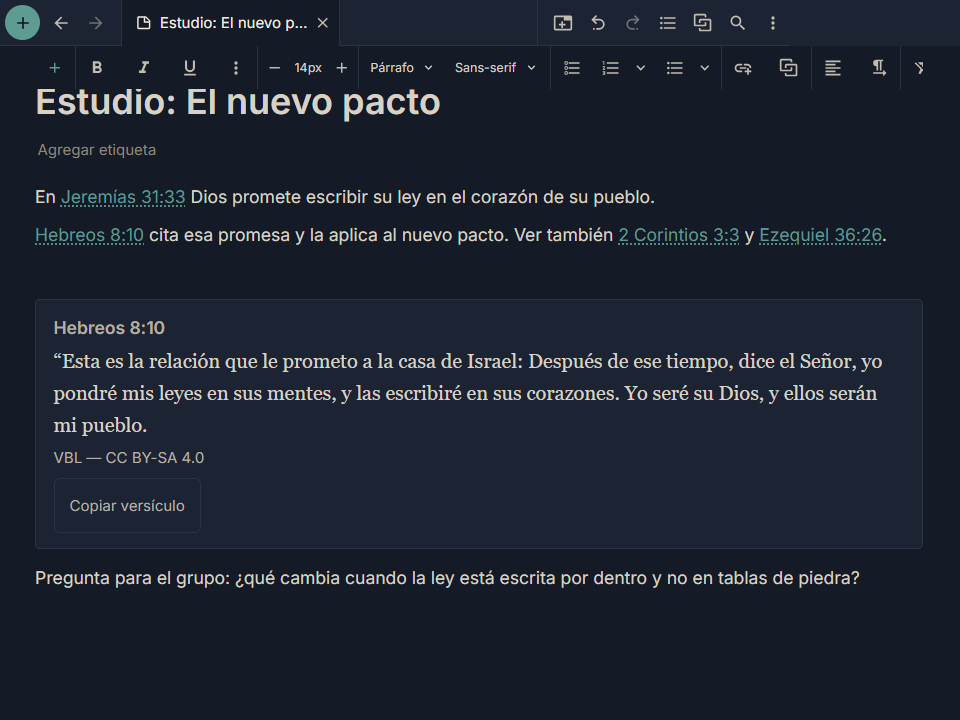The height and width of the screenshot is (720, 960).
Task: Click the small green plus in formatting toolbar
Action: (54, 68)
